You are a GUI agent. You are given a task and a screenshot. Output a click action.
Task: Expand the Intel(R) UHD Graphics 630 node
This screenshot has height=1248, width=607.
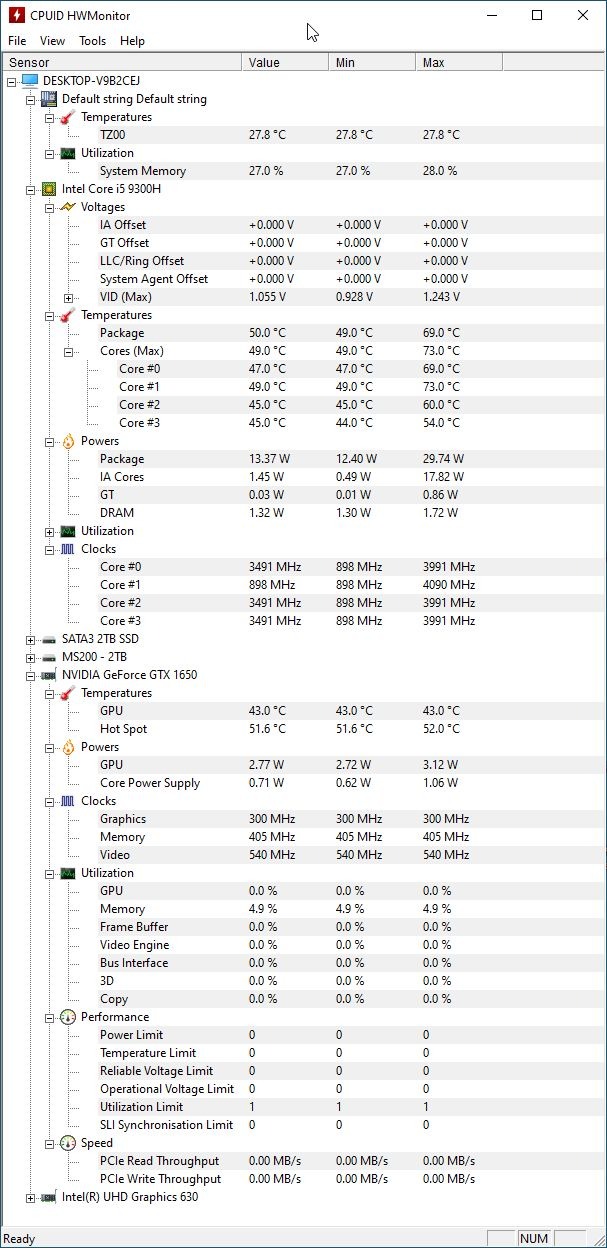pyautogui.click(x=31, y=1197)
